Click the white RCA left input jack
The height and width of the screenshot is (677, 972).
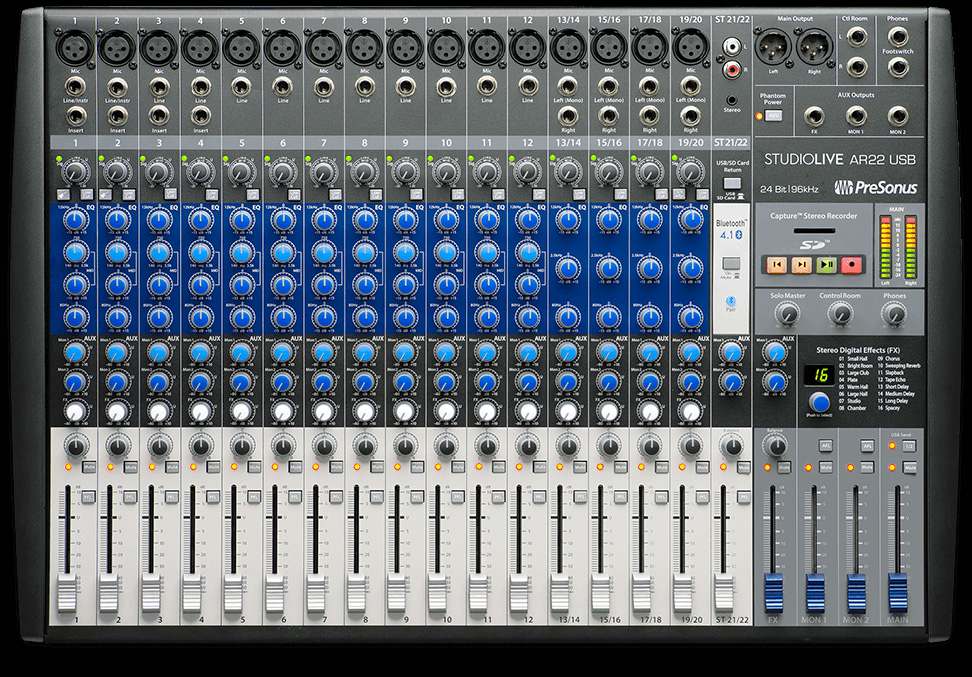(x=732, y=45)
